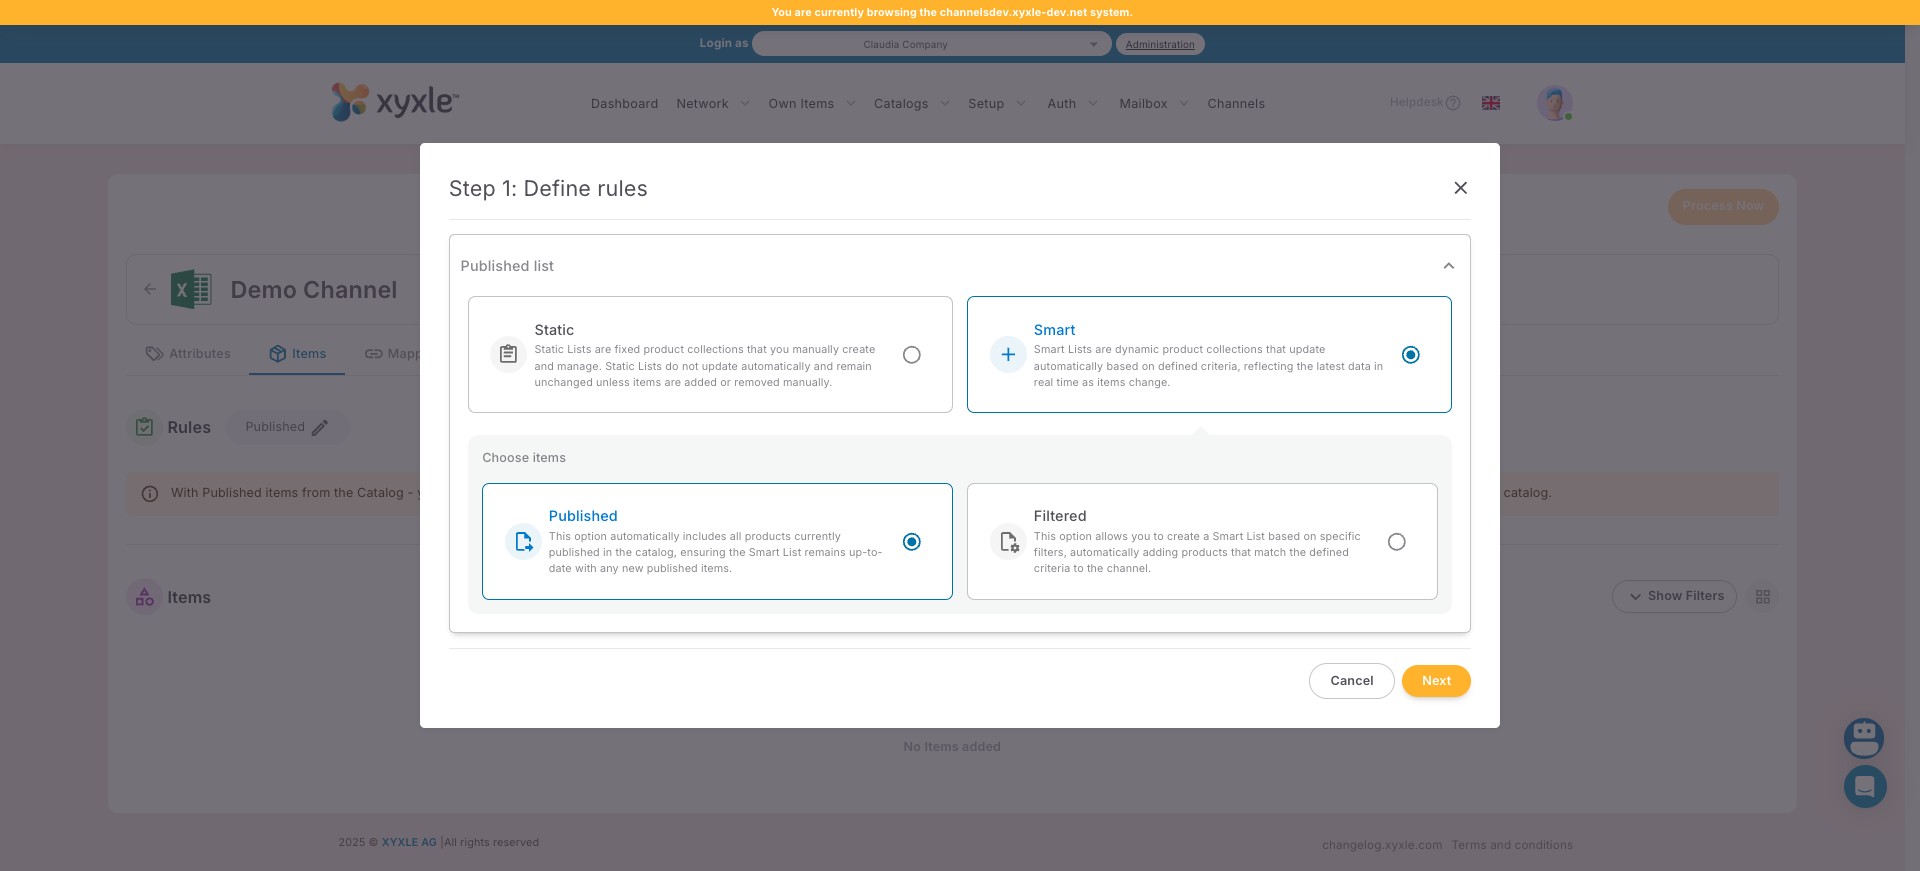Open the user avatar profile
1920x871 pixels.
point(1554,103)
